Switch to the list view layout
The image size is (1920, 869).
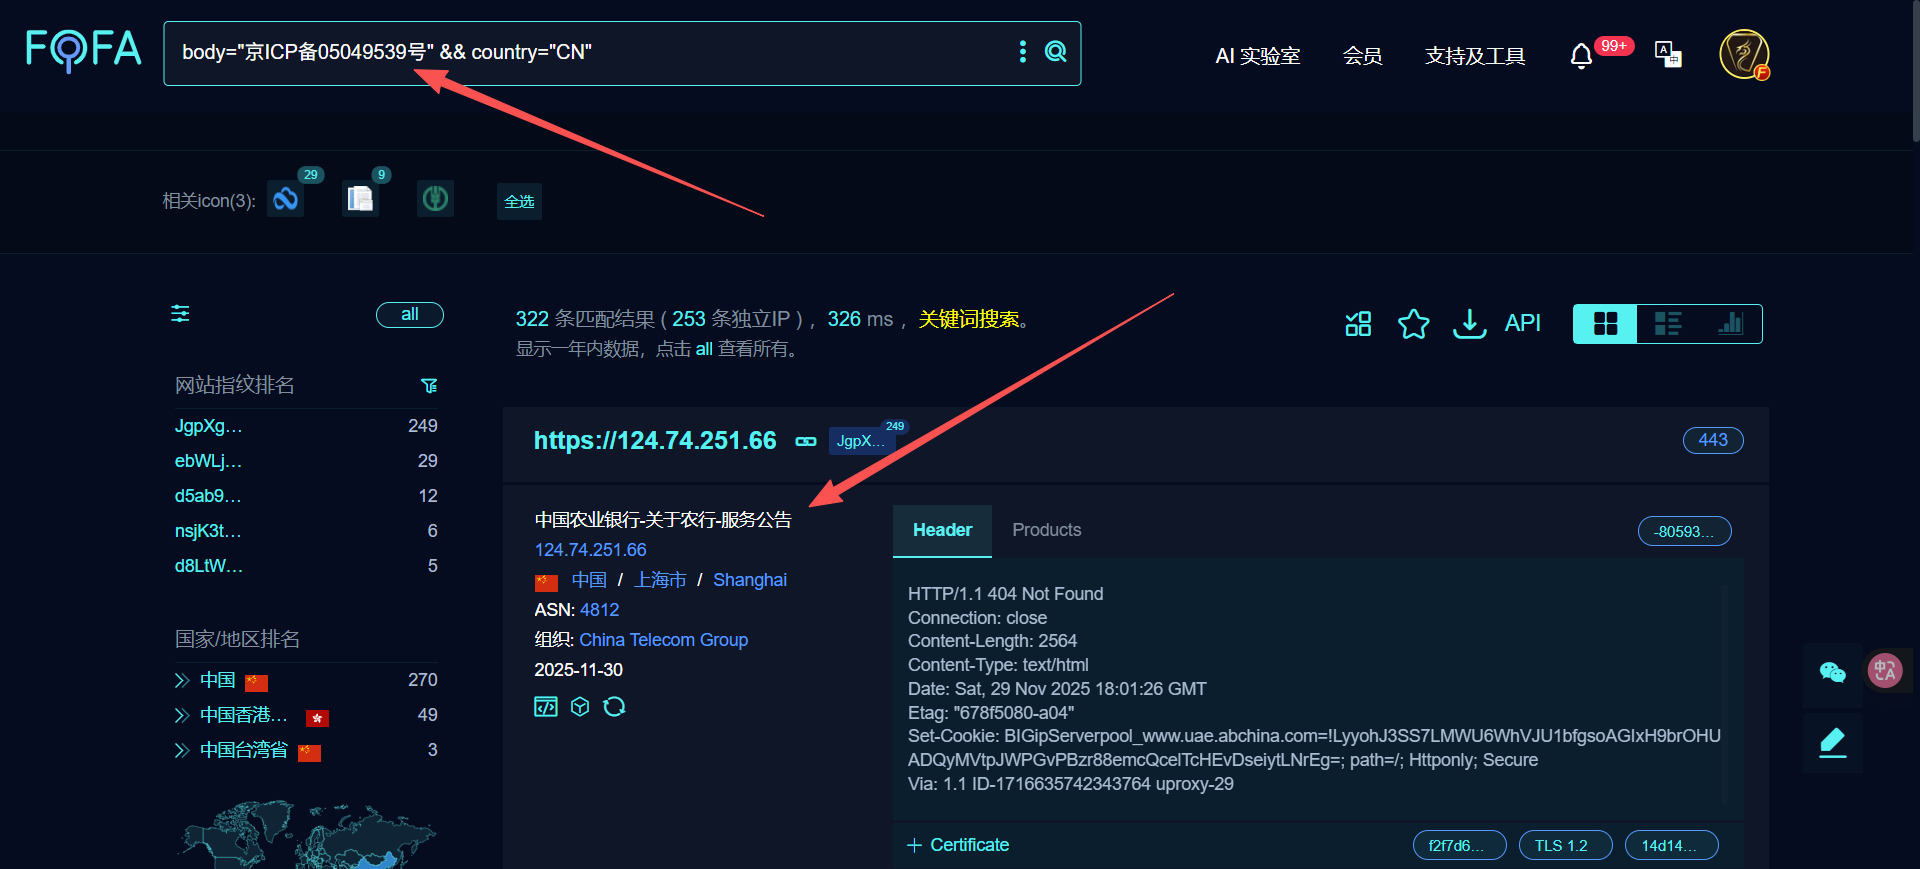[x=1667, y=324]
